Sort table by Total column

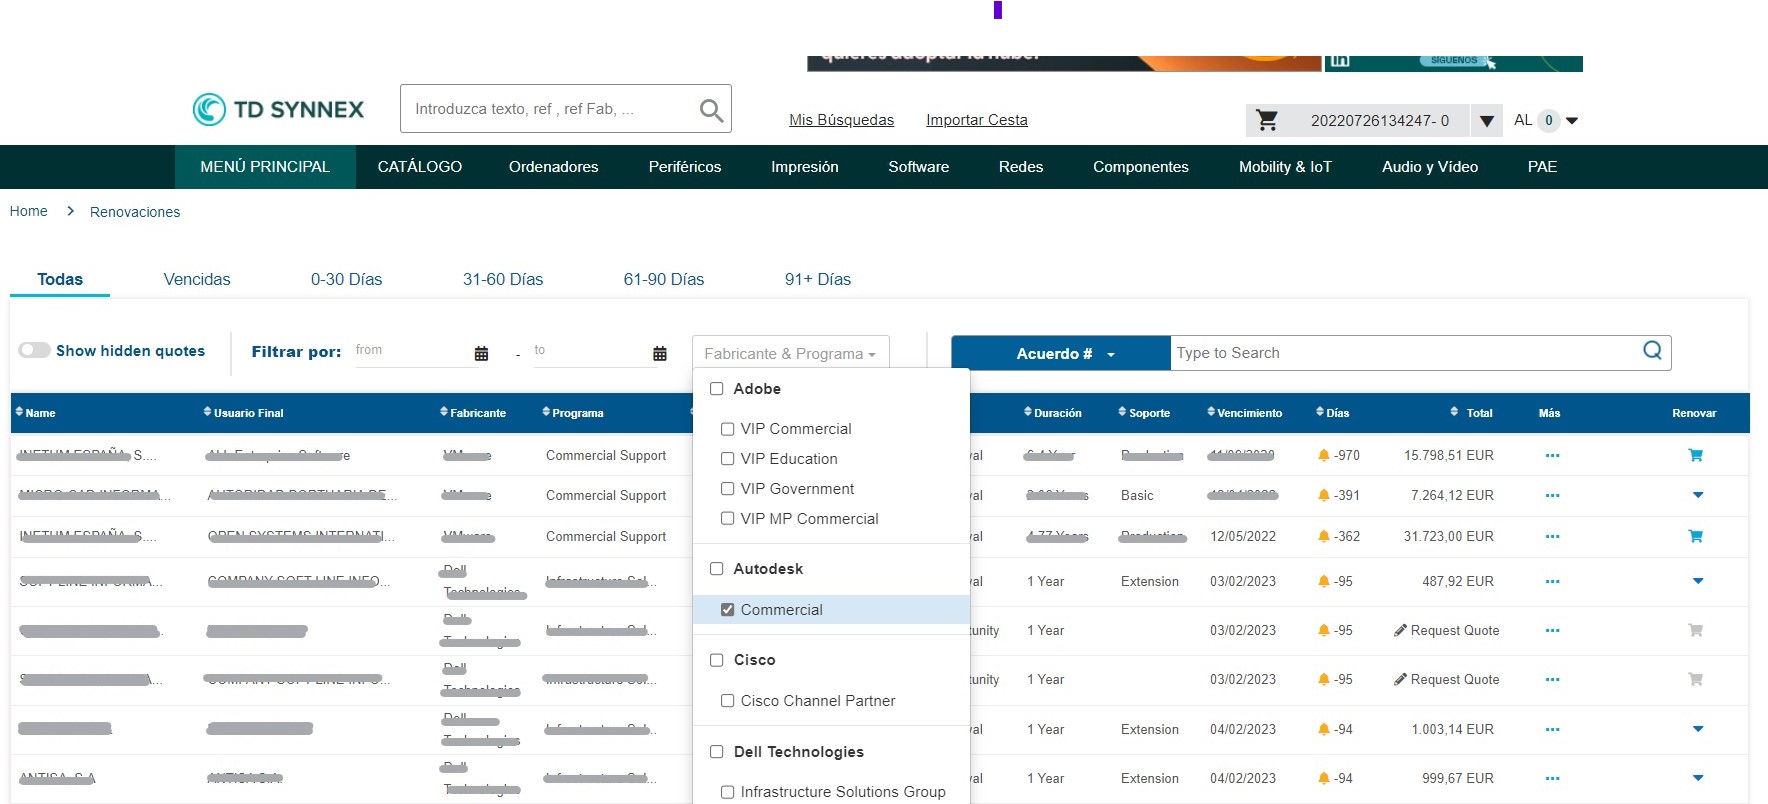pyautogui.click(x=1471, y=412)
